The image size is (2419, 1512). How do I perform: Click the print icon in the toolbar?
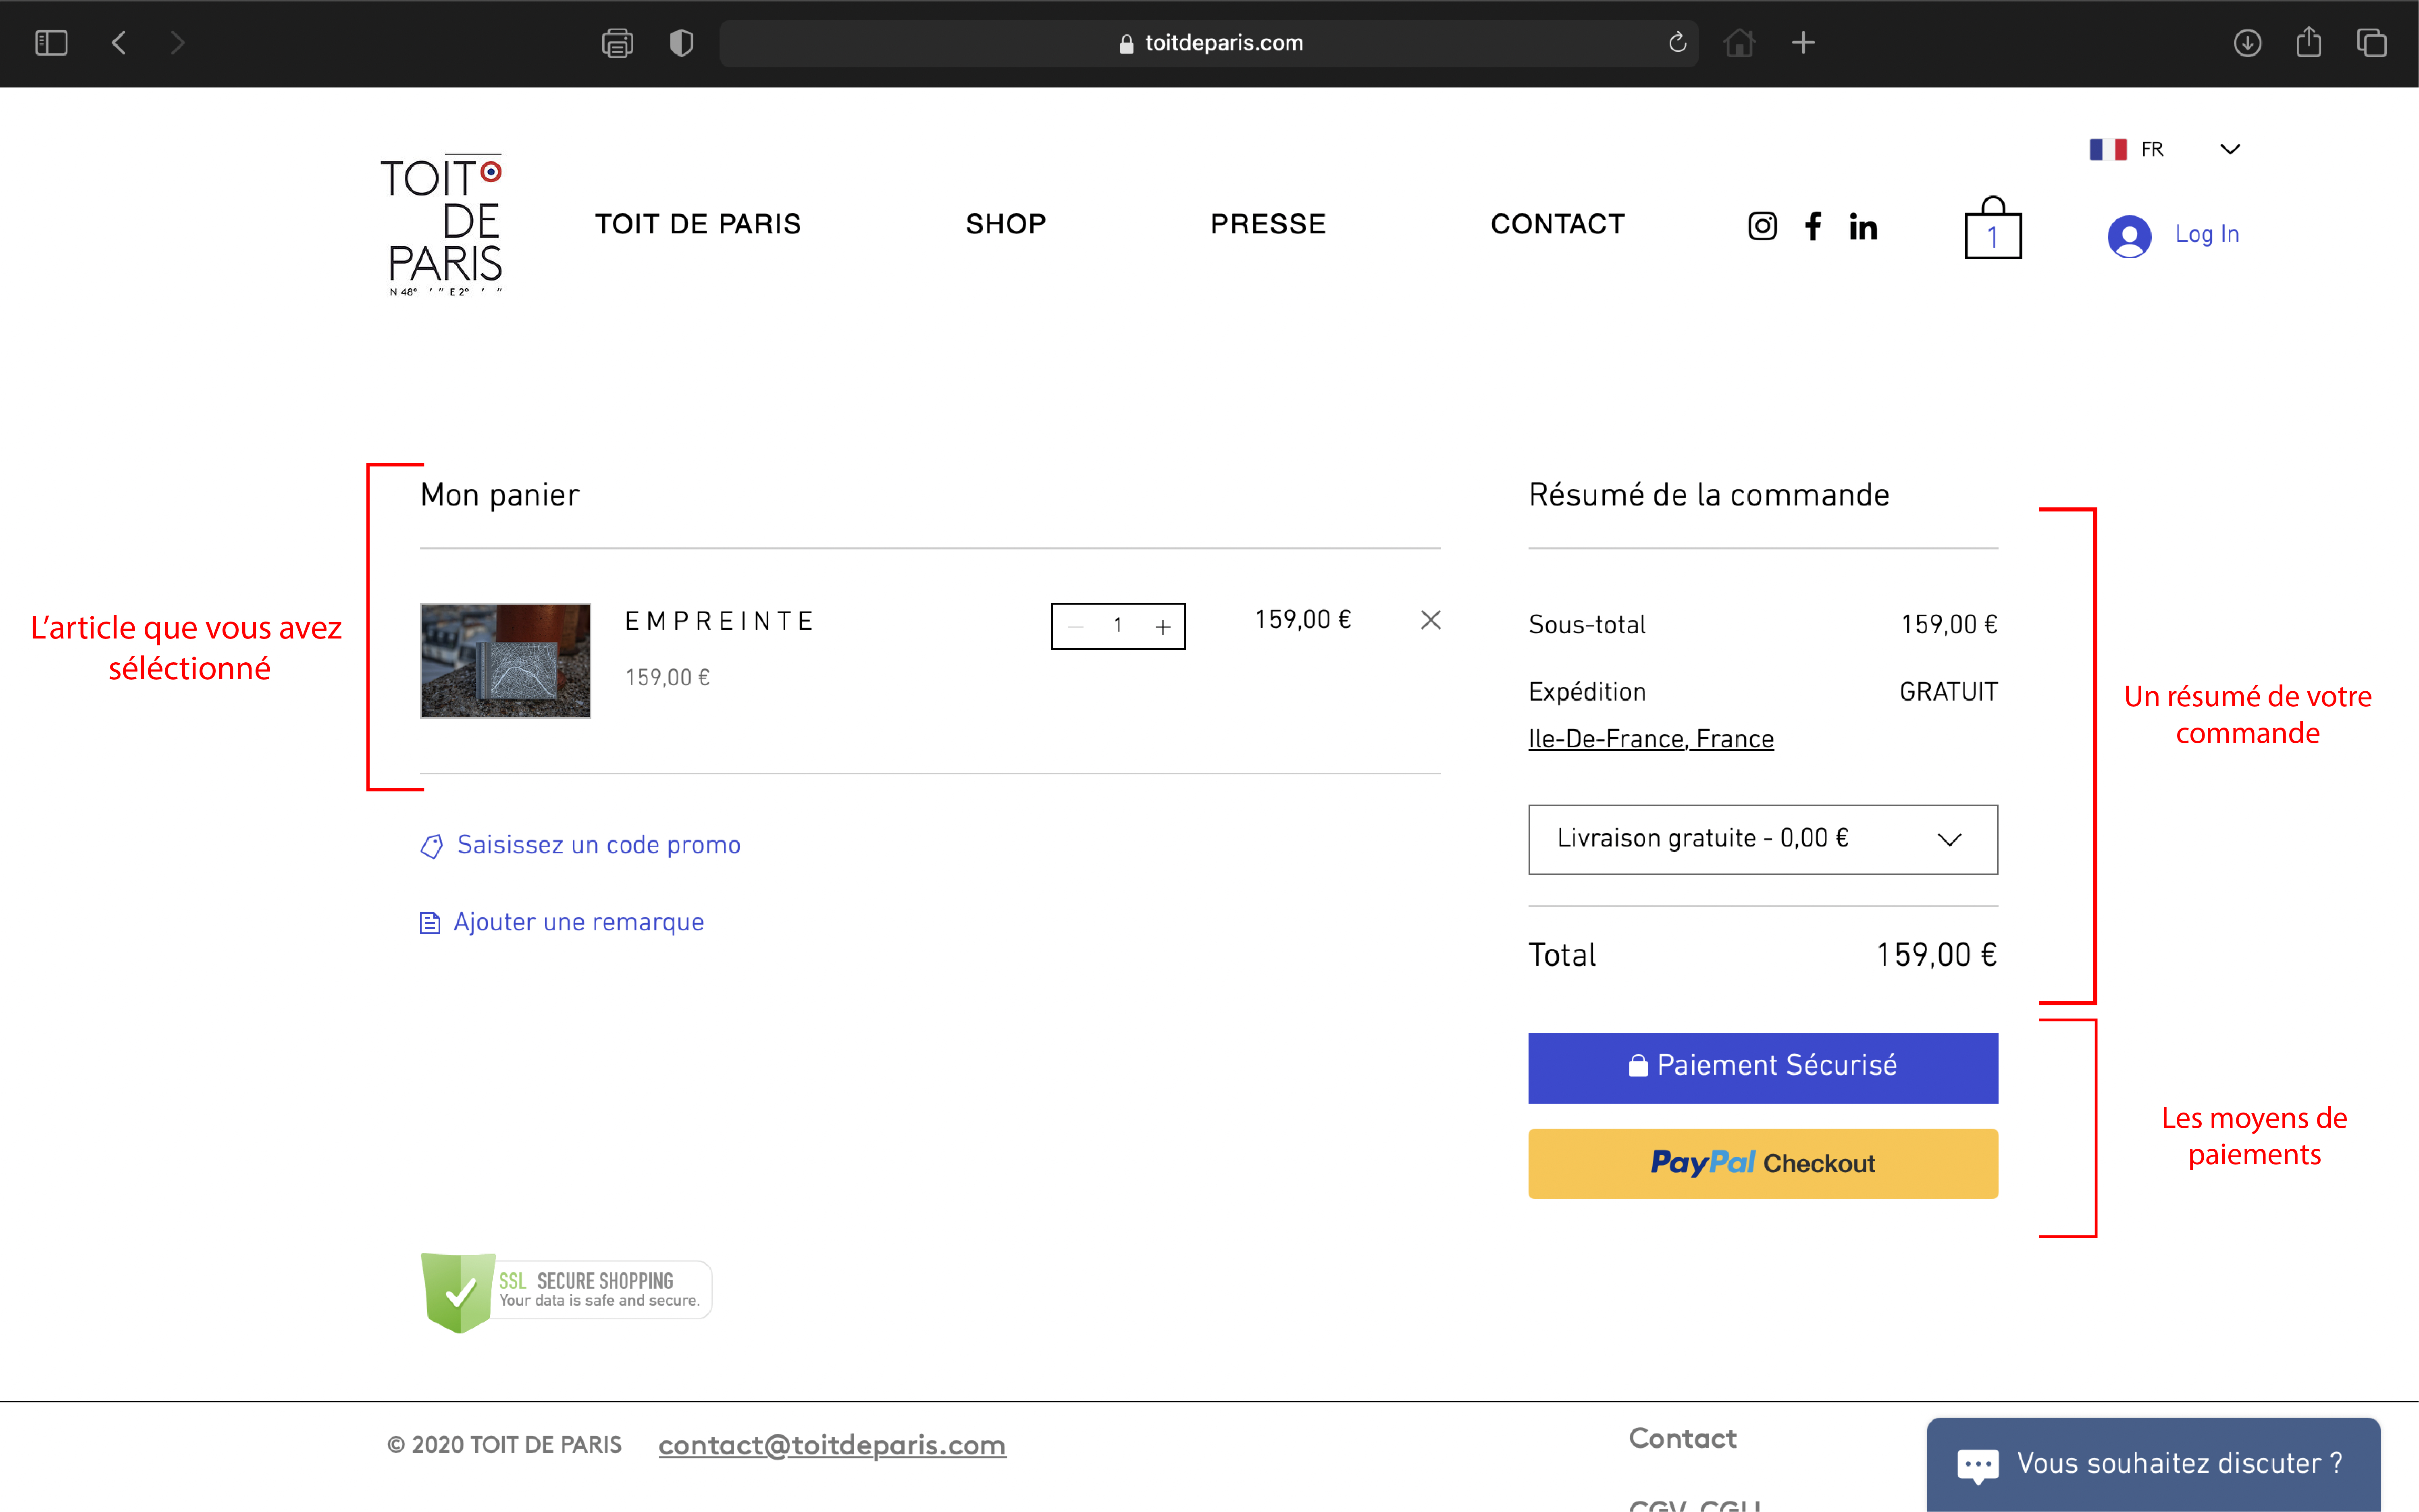(617, 43)
